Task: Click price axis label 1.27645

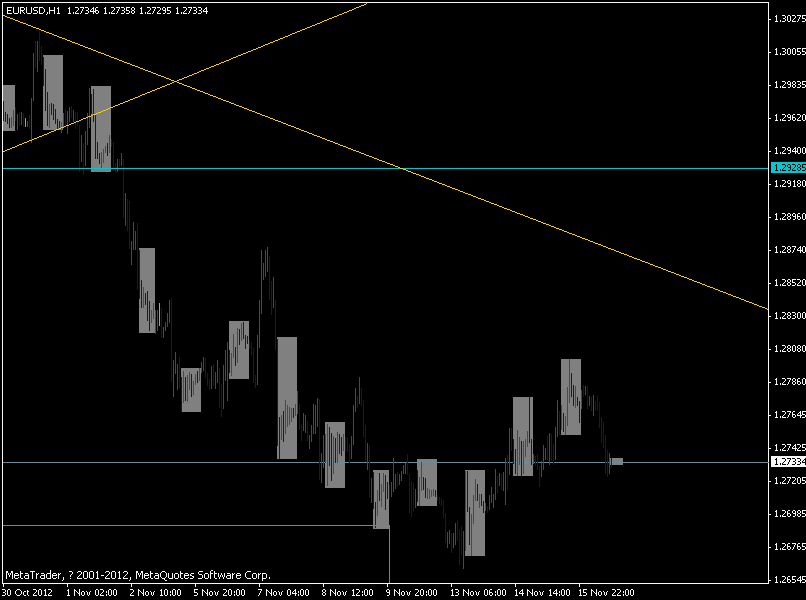Action: (790, 415)
